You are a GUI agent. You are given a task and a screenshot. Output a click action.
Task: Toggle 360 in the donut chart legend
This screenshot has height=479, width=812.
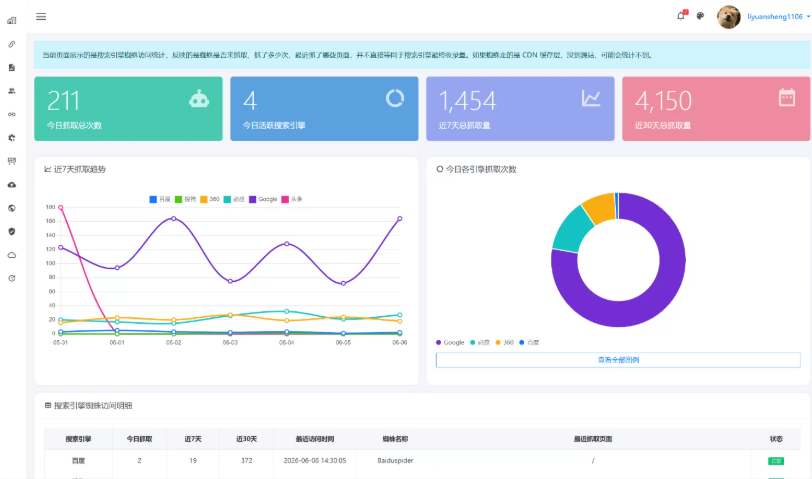pyautogui.click(x=504, y=342)
